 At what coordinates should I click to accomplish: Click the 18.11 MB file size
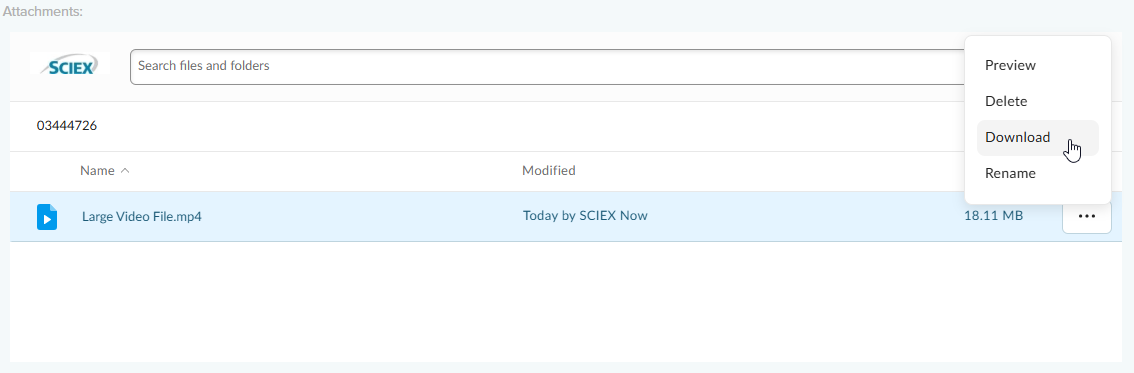coord(993,215)
